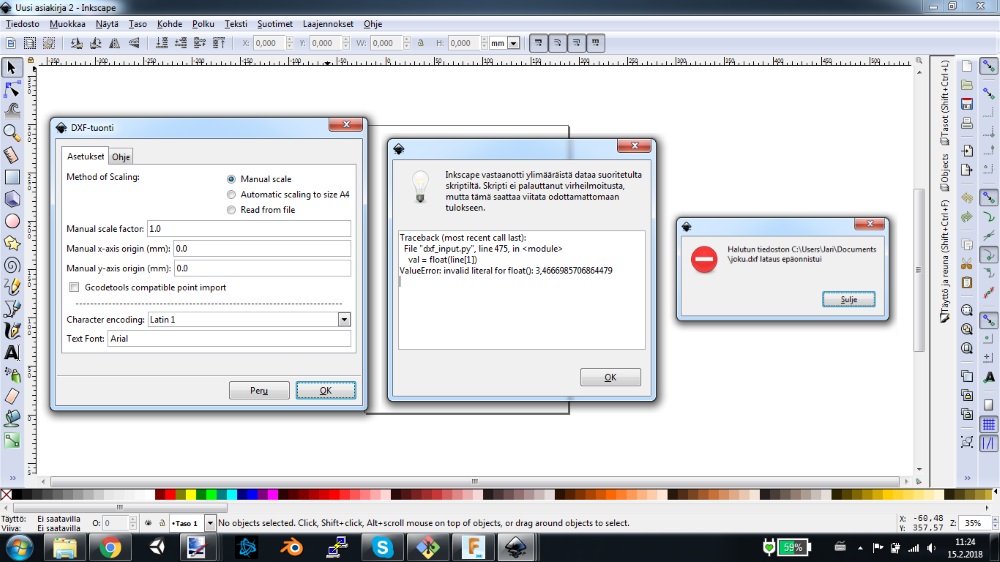Viewport: 1000px width, 562px height.
Task: Select the Selector arrow tool
Action: pyautogui.click(x=11, y=68)
